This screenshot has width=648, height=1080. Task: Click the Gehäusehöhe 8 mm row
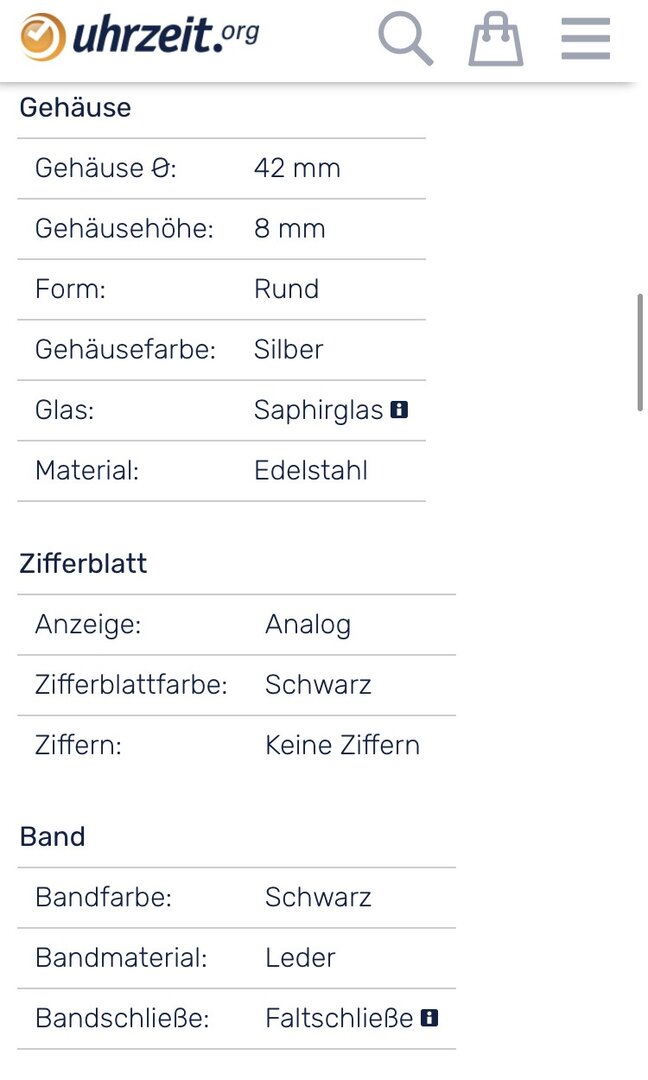coord(221,229)
